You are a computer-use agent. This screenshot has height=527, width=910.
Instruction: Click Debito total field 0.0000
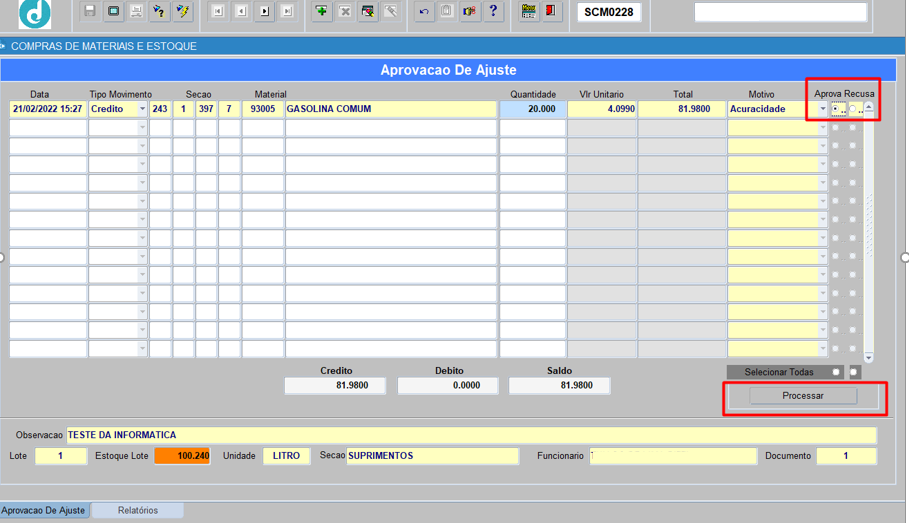click(447, 385)
